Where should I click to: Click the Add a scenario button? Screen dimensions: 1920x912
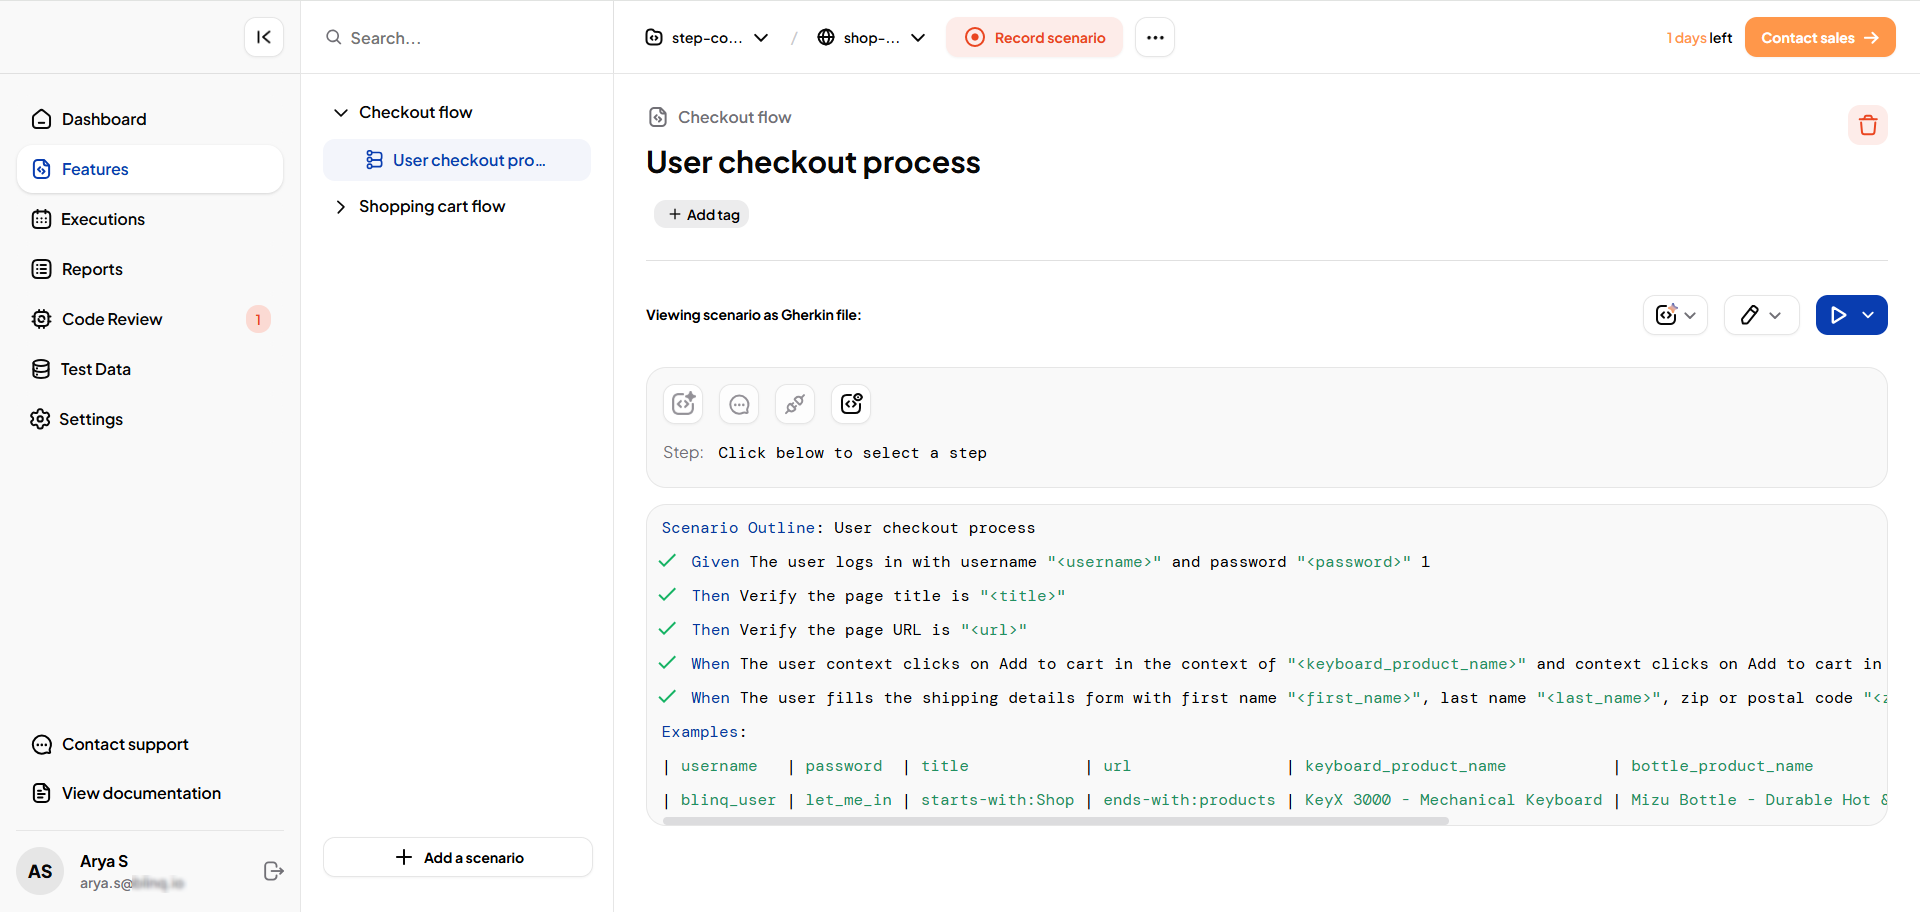click(458, 857)
